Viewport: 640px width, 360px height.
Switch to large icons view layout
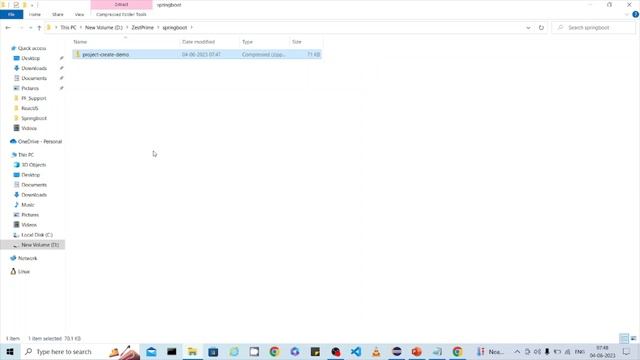pos(633,338)
